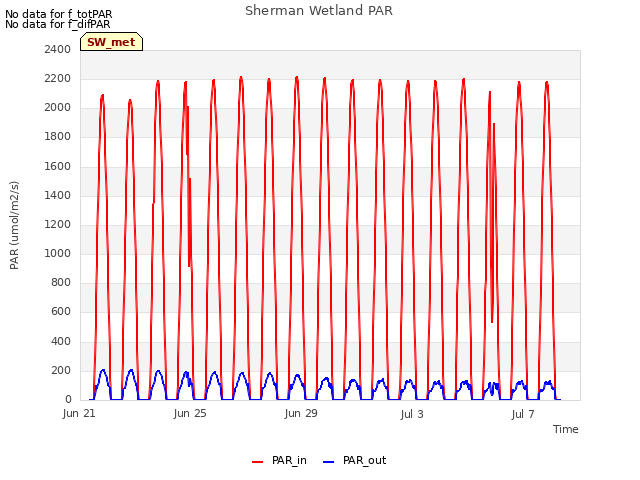This screenshot has height=480, width=640.
Task: Click the Jun 29 x-axis tick label
Action: (x=301, y=414)
